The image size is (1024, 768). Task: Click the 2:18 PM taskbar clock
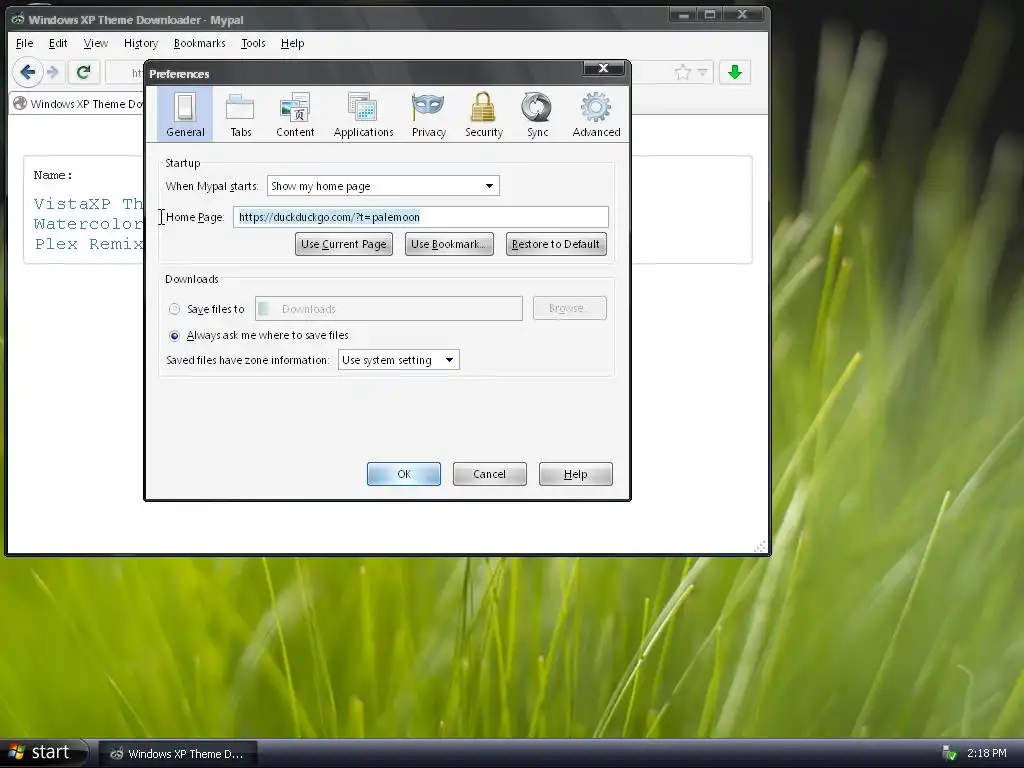pyautogui.click(x=986, y=754)
